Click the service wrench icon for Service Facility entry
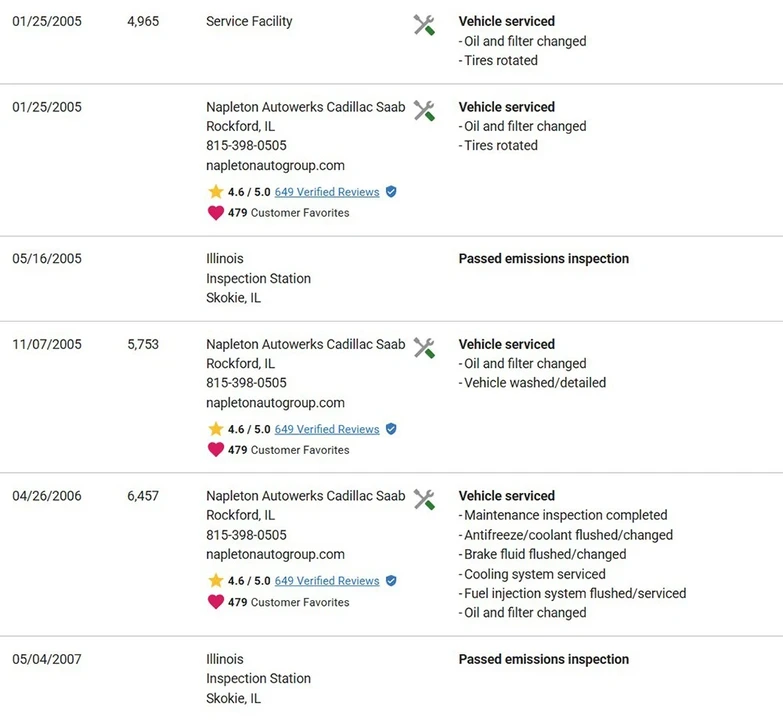This screenshot has height=720, width=783. click(424, 25)
